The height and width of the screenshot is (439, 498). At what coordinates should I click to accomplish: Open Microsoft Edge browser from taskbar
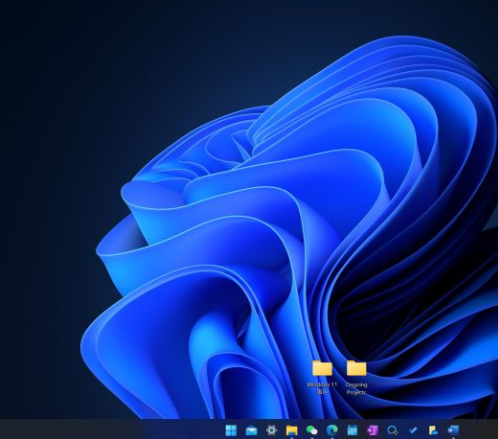click(332, 430)
